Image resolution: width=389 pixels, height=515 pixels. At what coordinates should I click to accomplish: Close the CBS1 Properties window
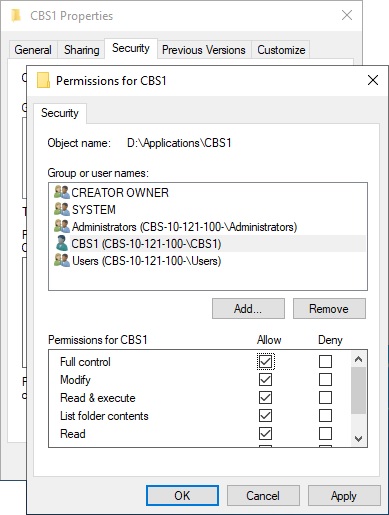pyautogui.click(x=347, y=15)
